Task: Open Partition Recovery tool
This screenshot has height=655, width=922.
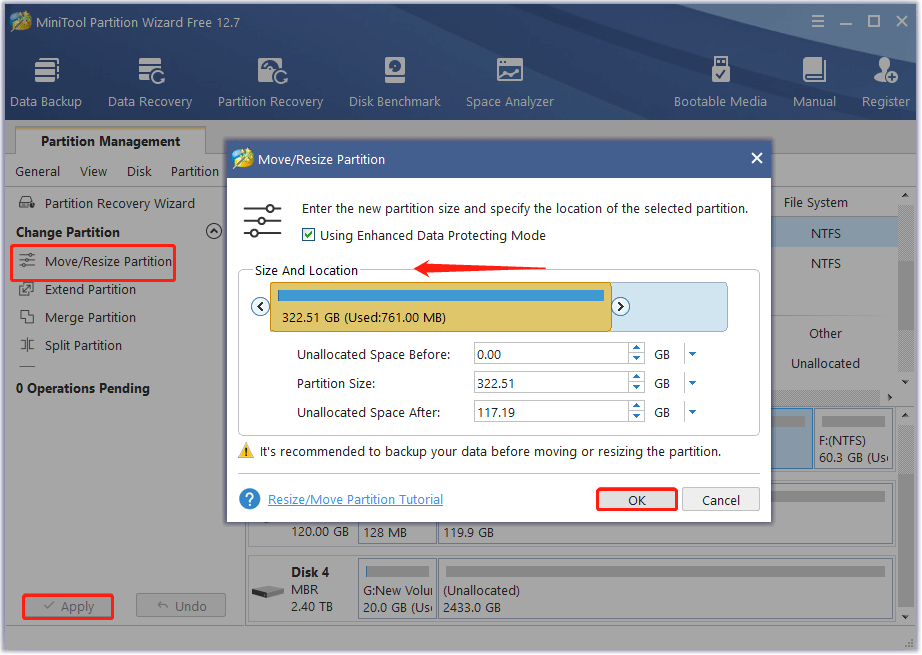Action: click(270, 82)
